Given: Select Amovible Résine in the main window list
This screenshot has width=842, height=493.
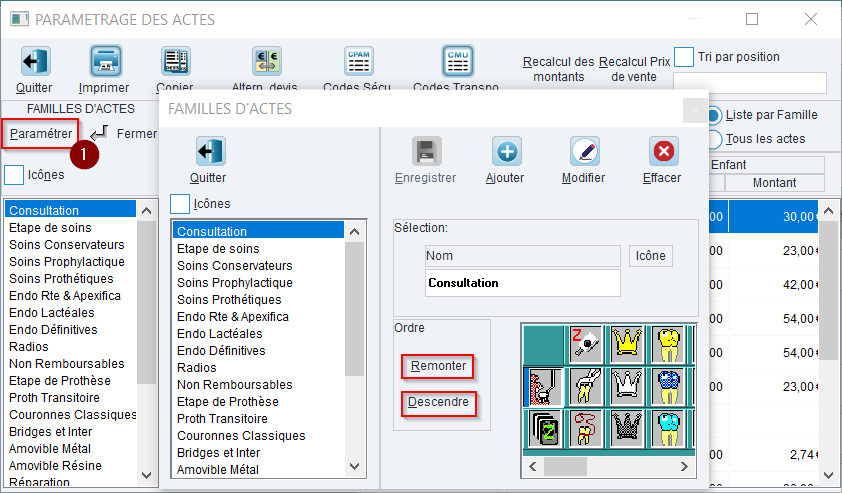Looking at the screenshot, I should click(x=70, y=466).
